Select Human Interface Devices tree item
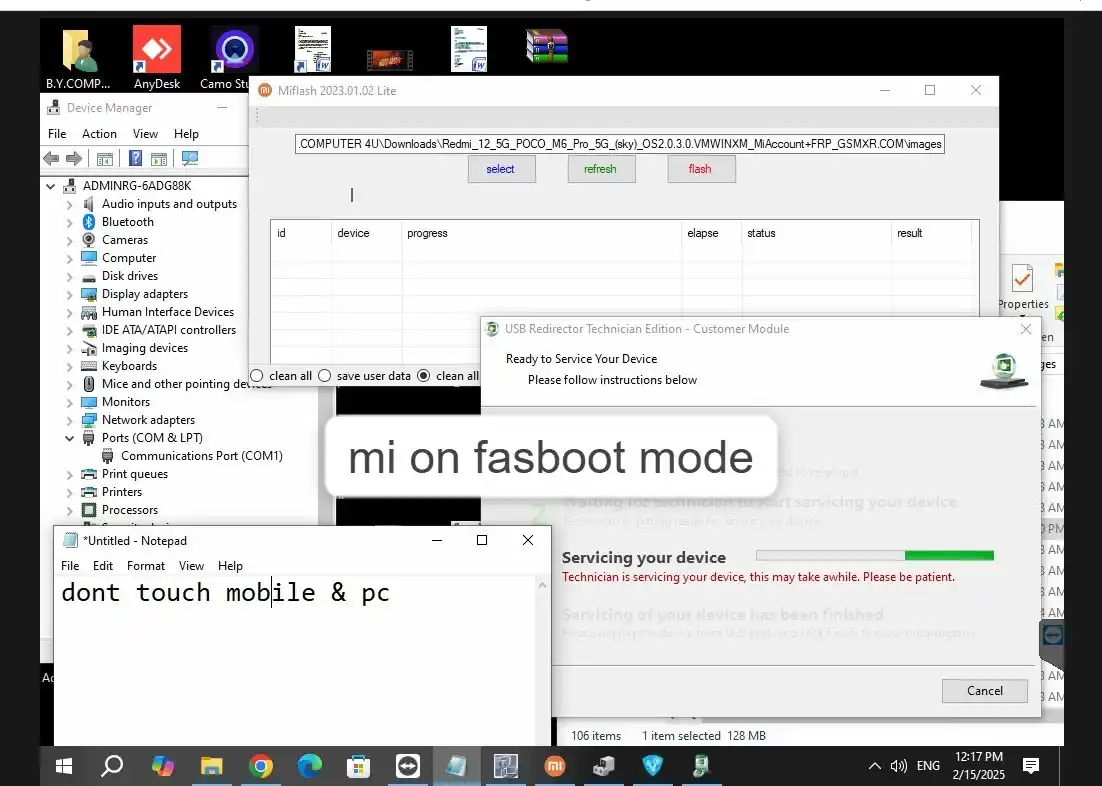 coord(167,312)
